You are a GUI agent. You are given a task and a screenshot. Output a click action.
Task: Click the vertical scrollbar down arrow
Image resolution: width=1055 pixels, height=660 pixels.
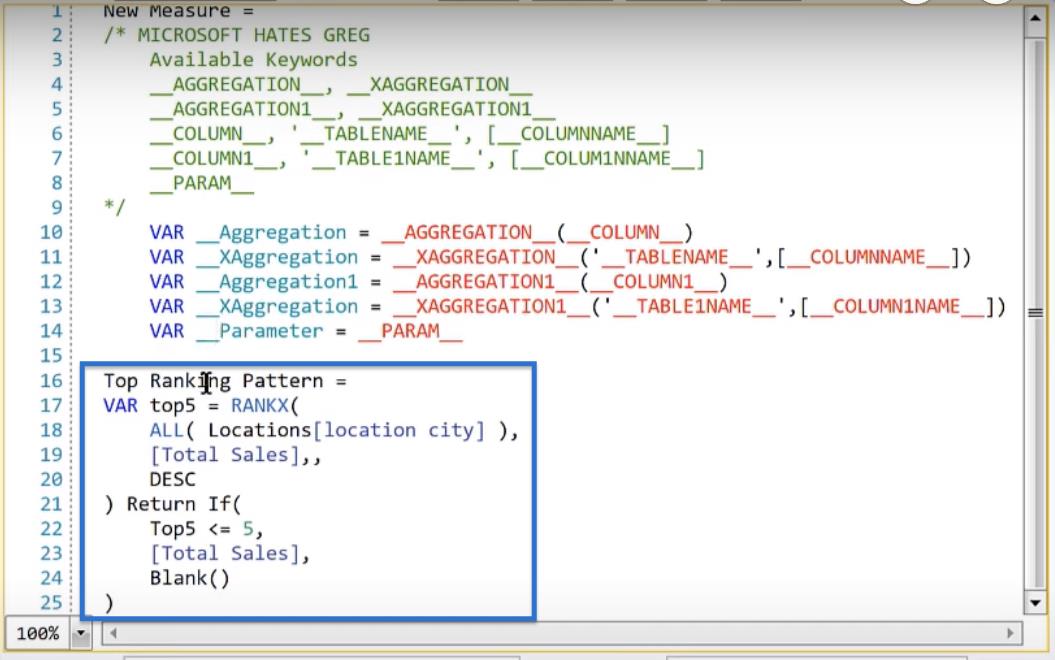[1035, 602]
